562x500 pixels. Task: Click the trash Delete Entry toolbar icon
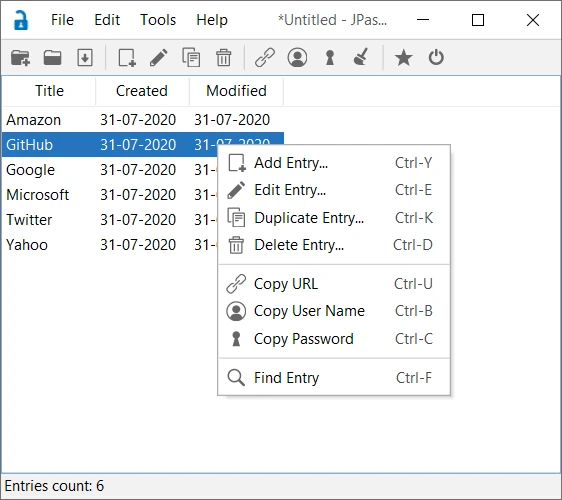coord(224,57)
